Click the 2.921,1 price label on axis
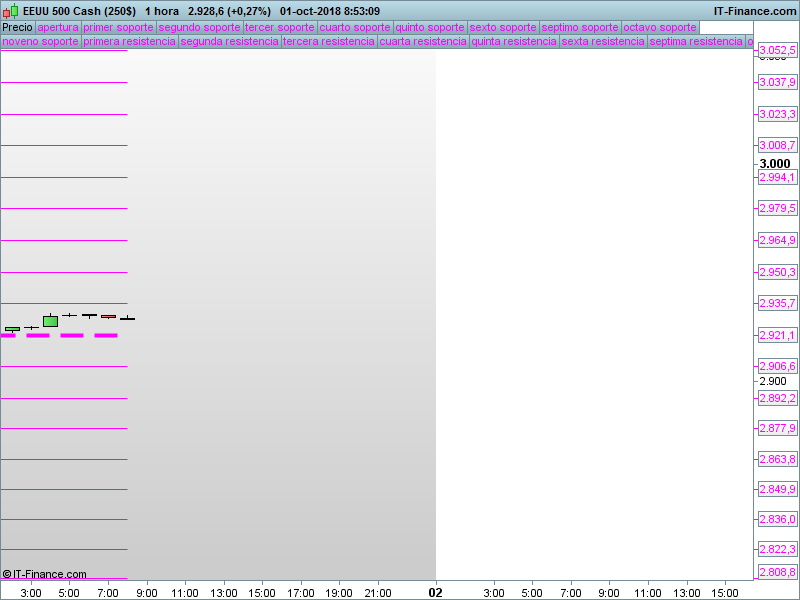The image size is (800, 600). click(777, 335)
